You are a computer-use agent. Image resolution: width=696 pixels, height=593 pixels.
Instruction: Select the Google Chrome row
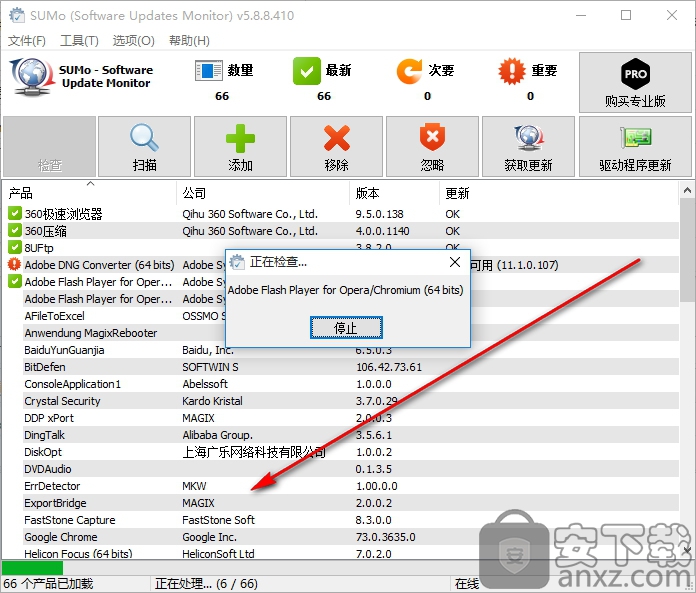pos(340,537)
